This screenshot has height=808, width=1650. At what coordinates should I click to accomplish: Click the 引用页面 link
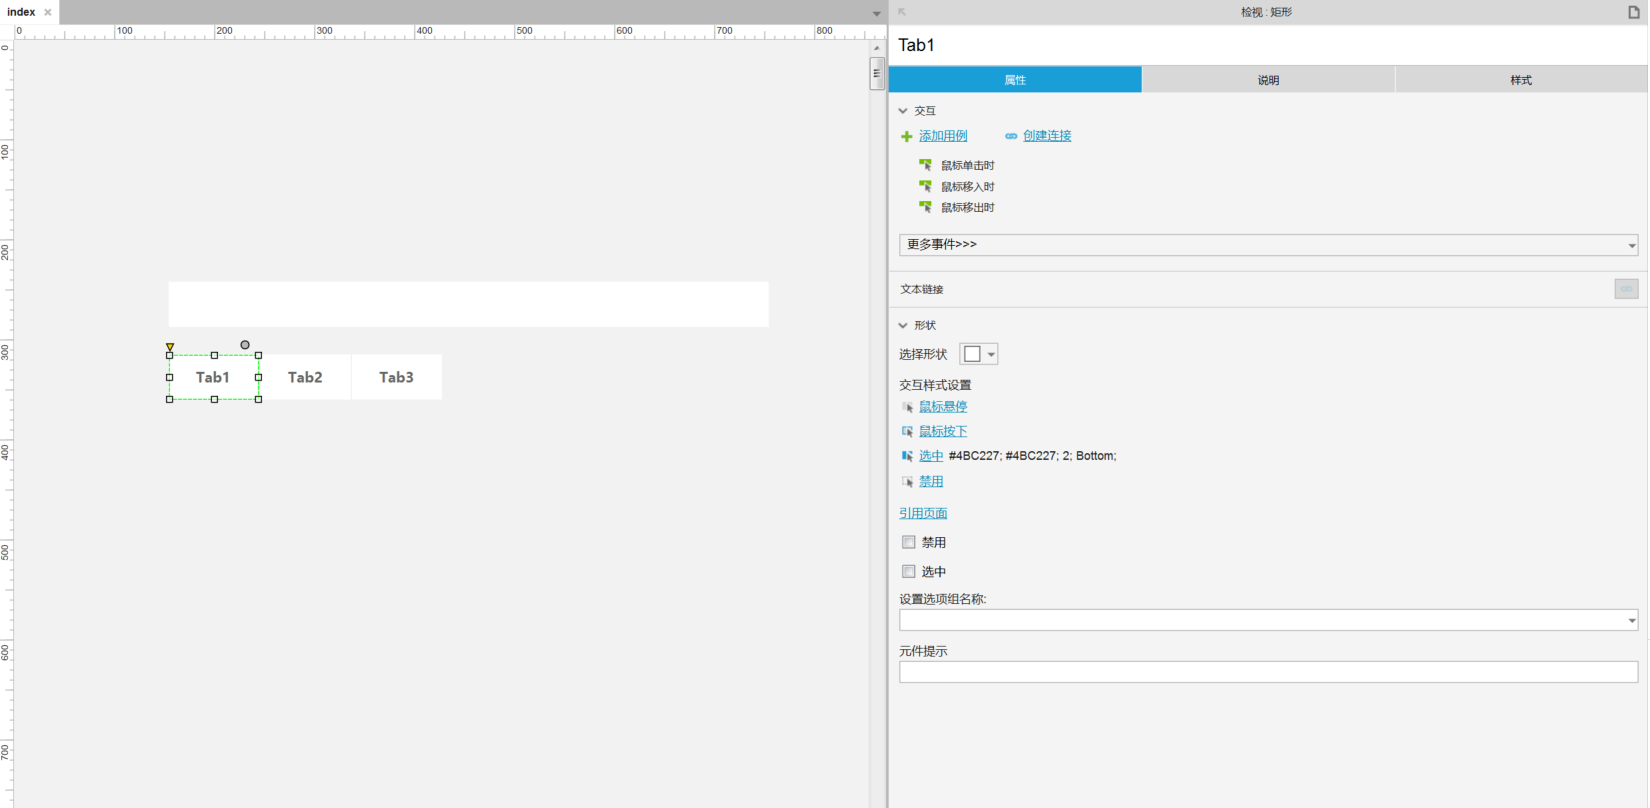[x=923, y=513]
